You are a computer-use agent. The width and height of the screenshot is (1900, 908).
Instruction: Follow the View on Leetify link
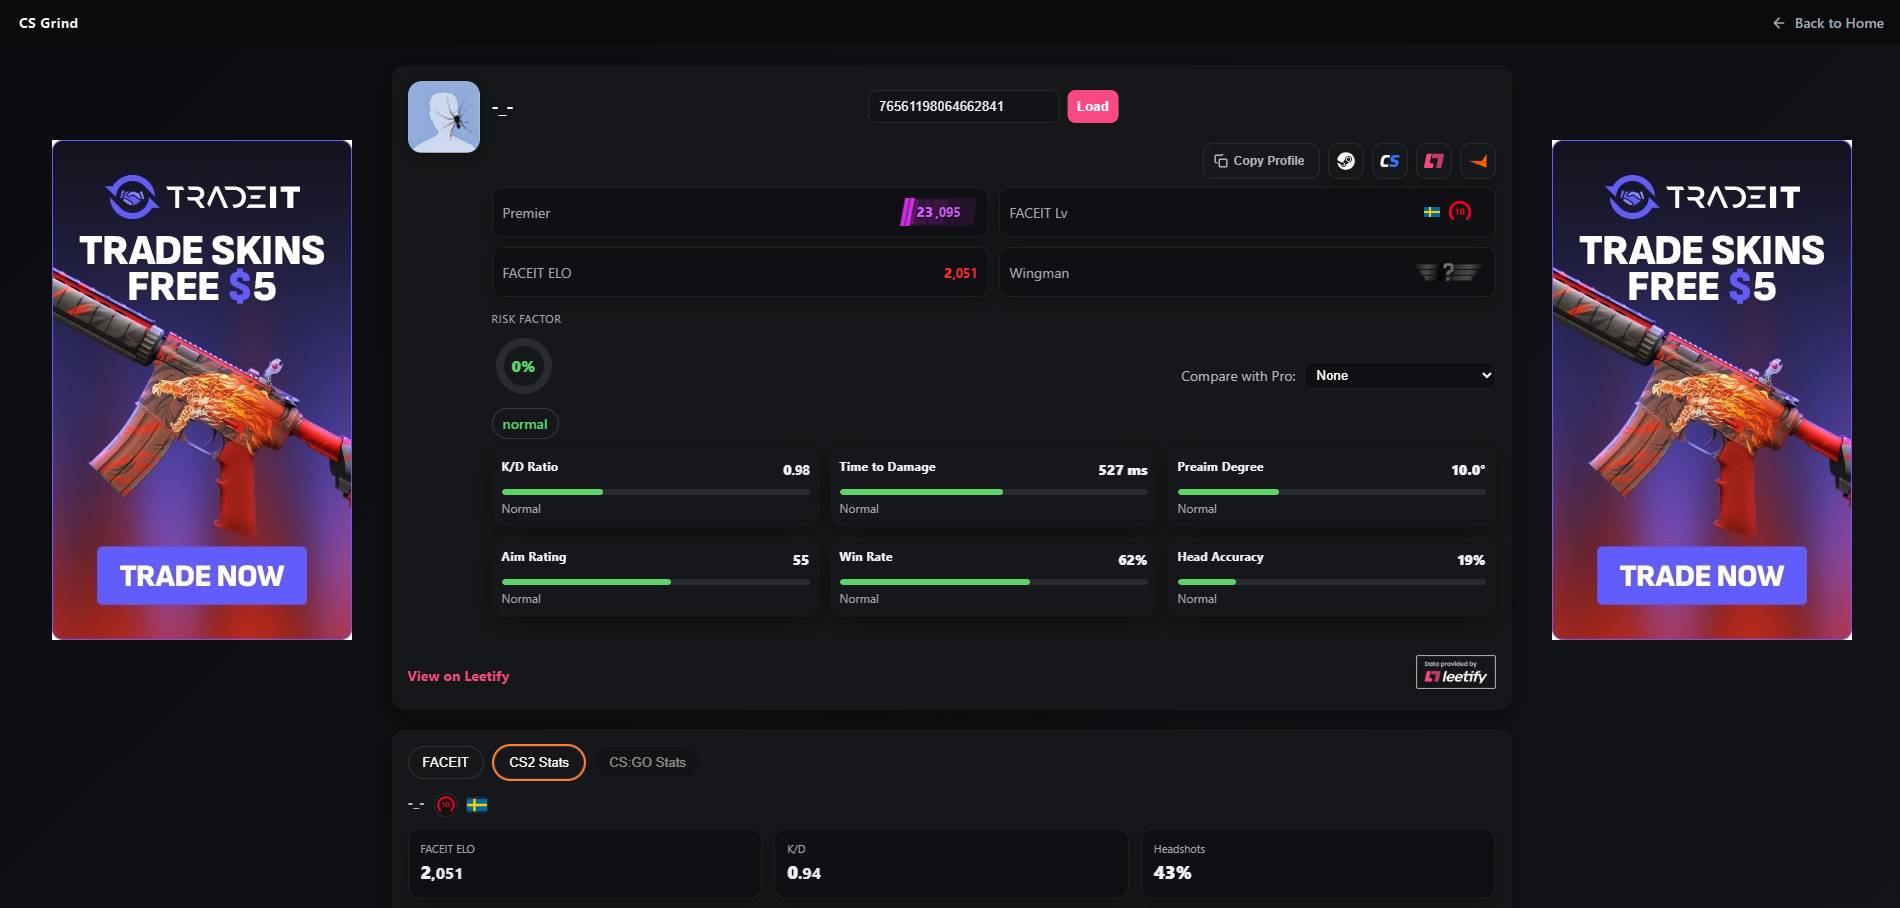tap(458, 676)
